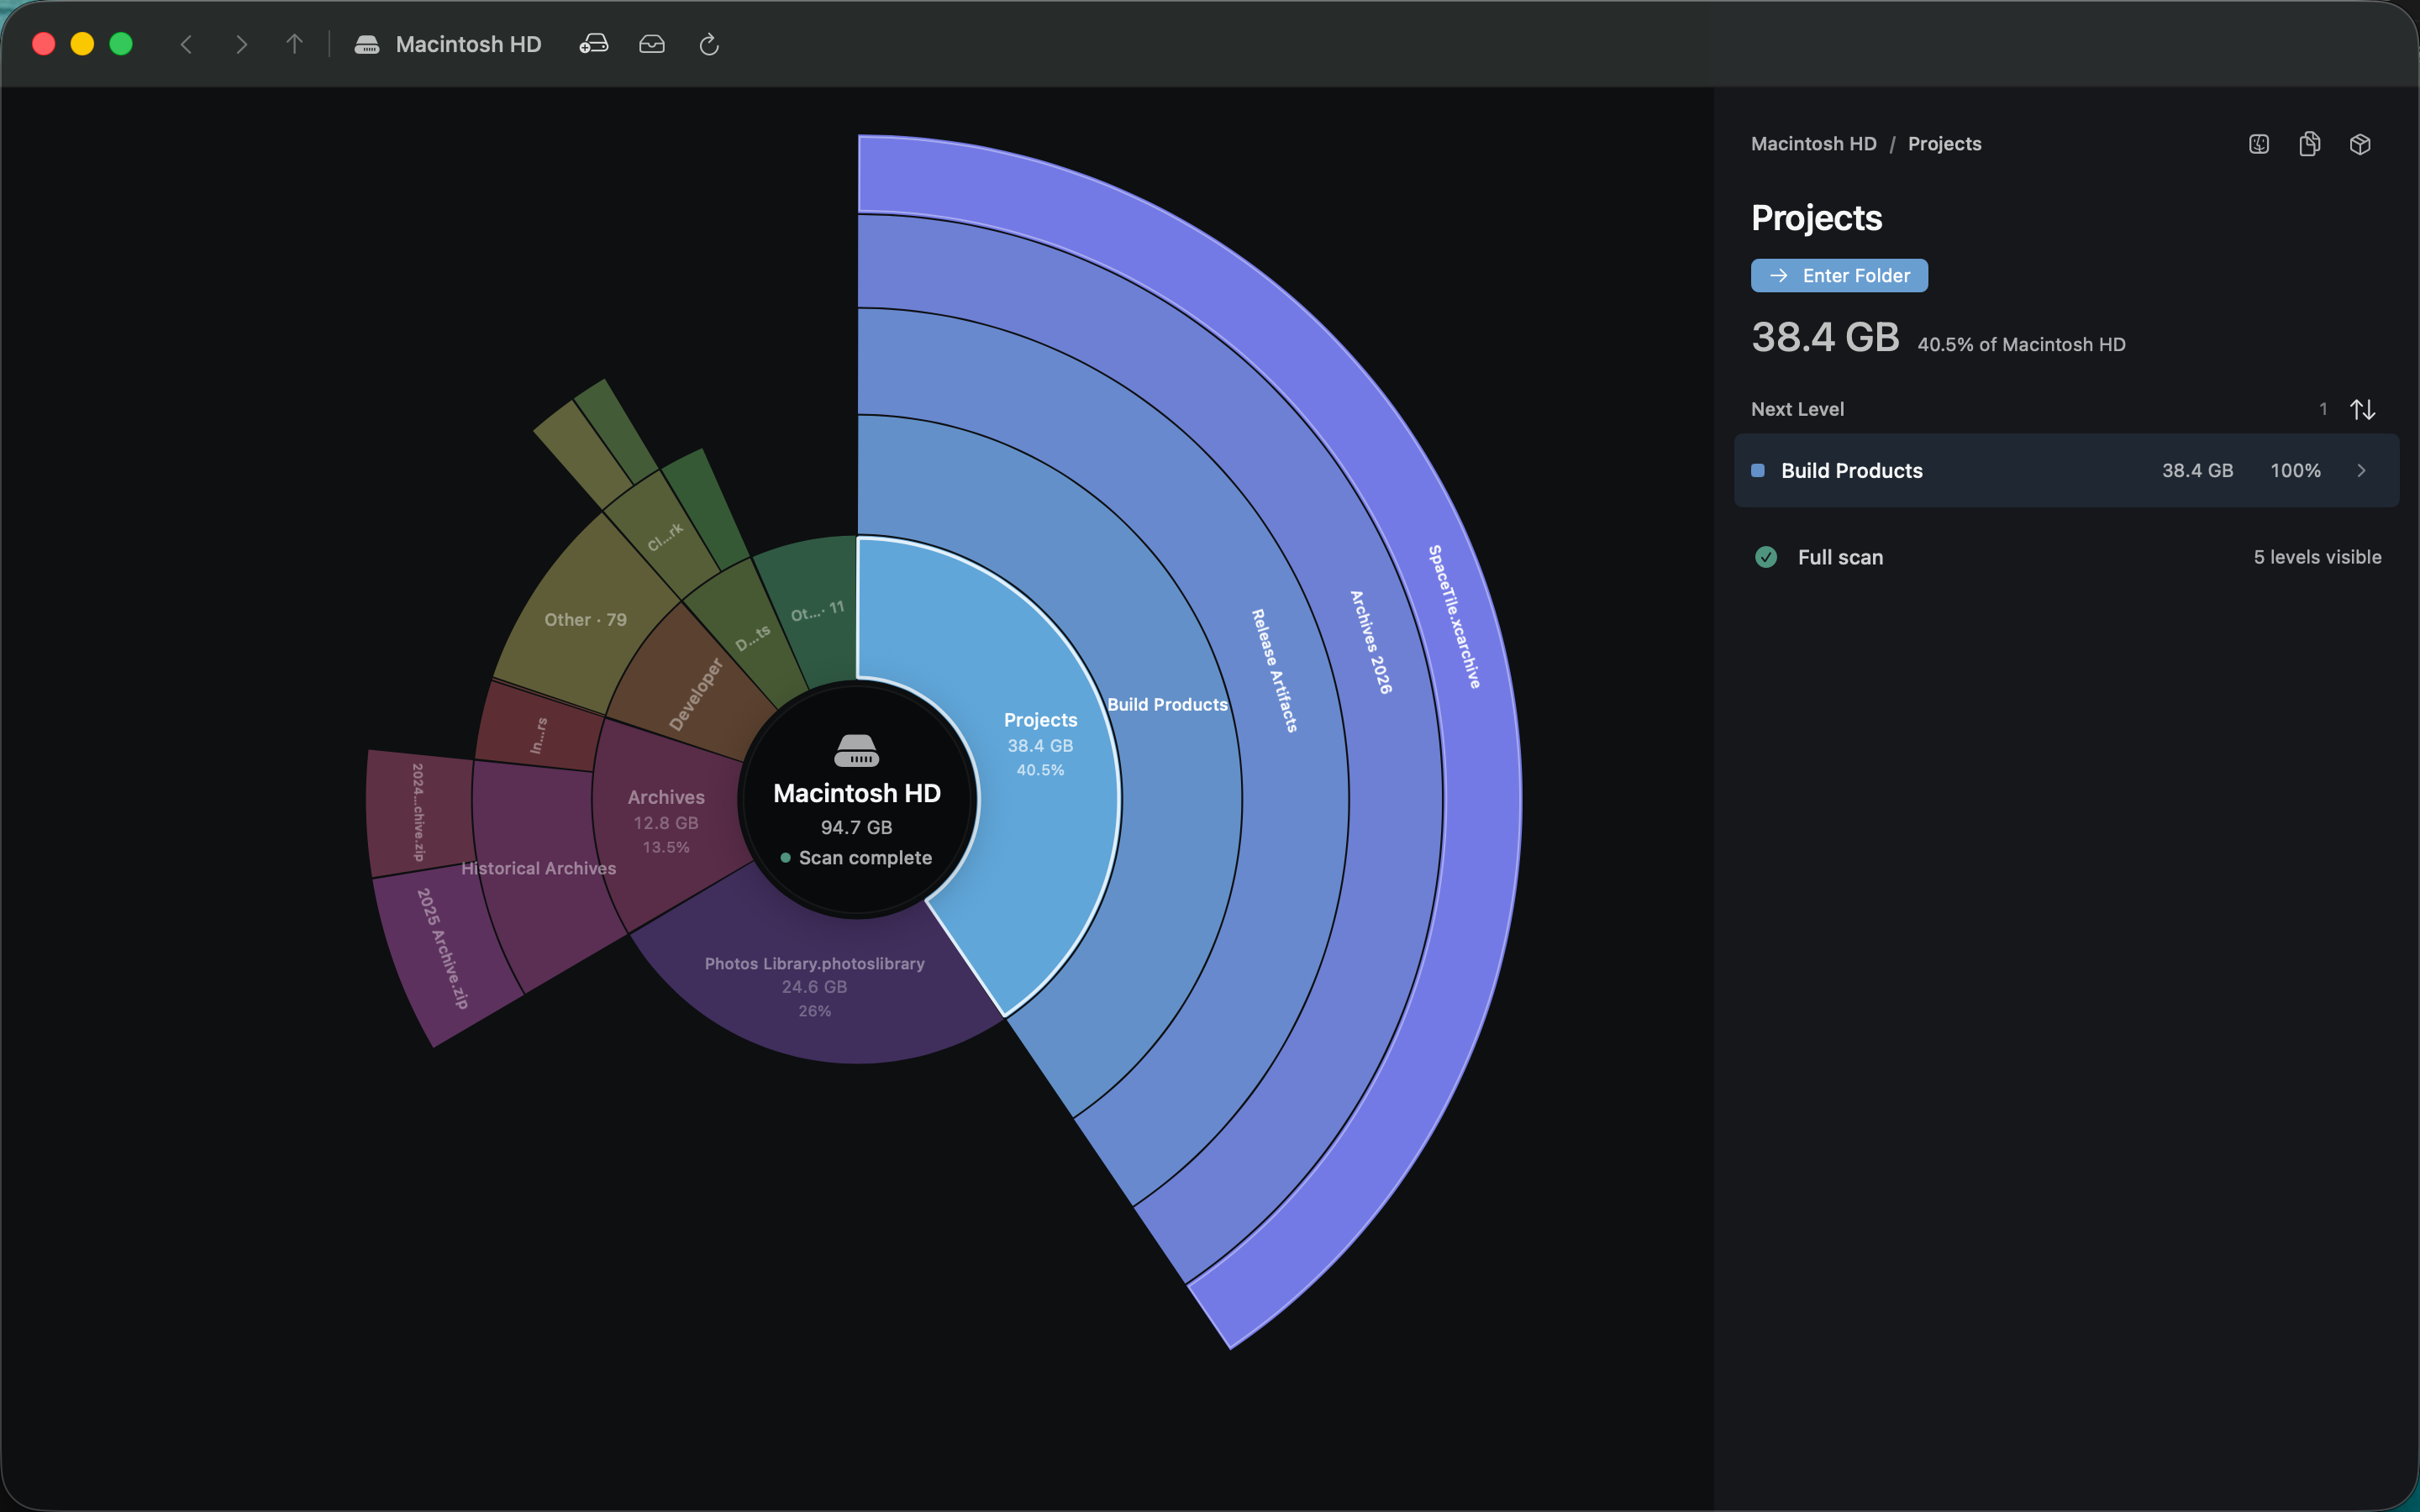
Task: Open the add-drive scan icon
Action: pyautogui.click(x=594, y=44)
